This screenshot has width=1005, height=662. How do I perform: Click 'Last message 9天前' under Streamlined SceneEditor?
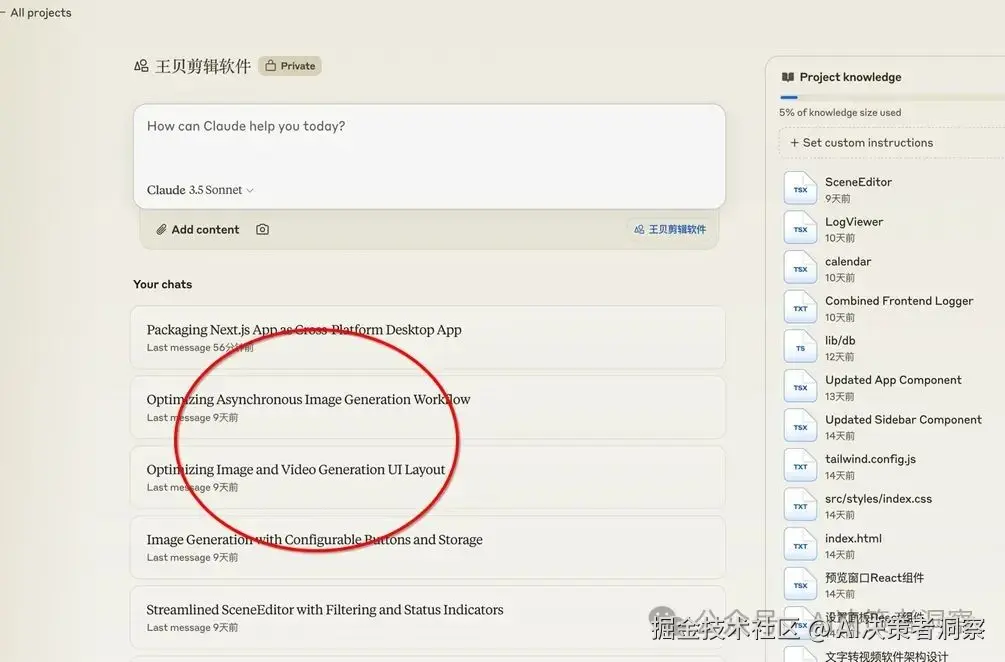coord(192,627)
